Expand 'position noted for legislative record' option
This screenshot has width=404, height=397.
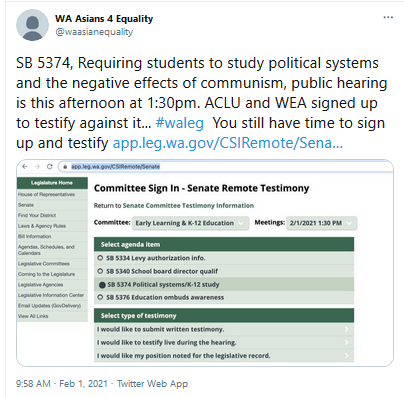click(x=224, y=356)
